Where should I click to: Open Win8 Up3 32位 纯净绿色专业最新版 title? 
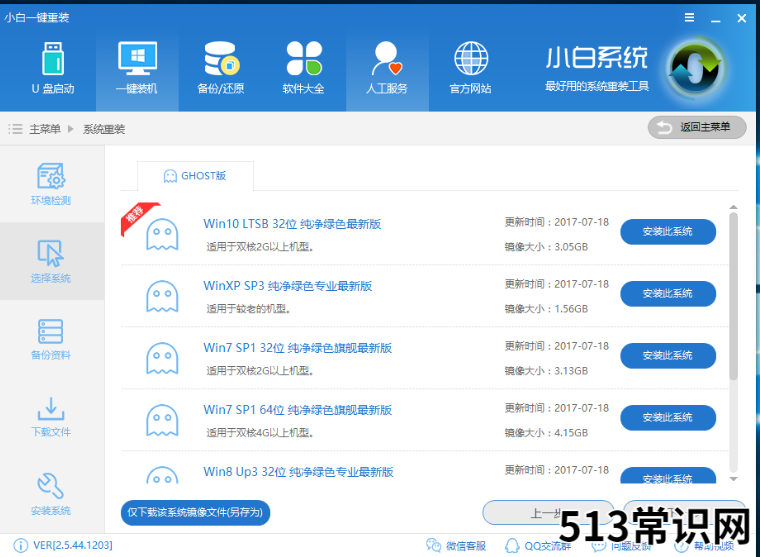click(299, 472)
